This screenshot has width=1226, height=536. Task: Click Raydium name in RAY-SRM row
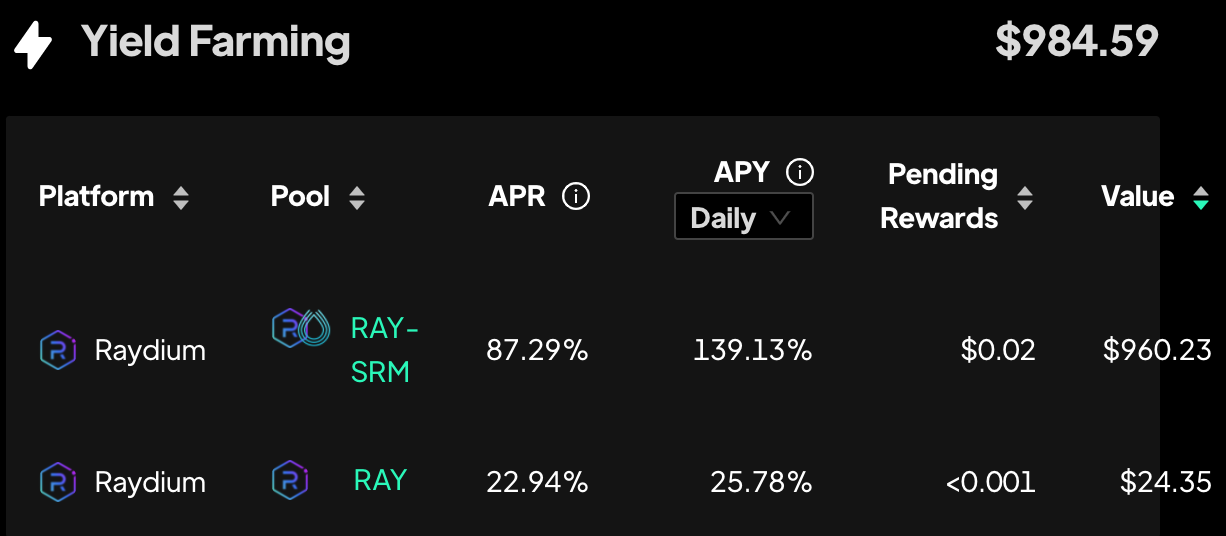pyautogui.click(x=150, y=351)
